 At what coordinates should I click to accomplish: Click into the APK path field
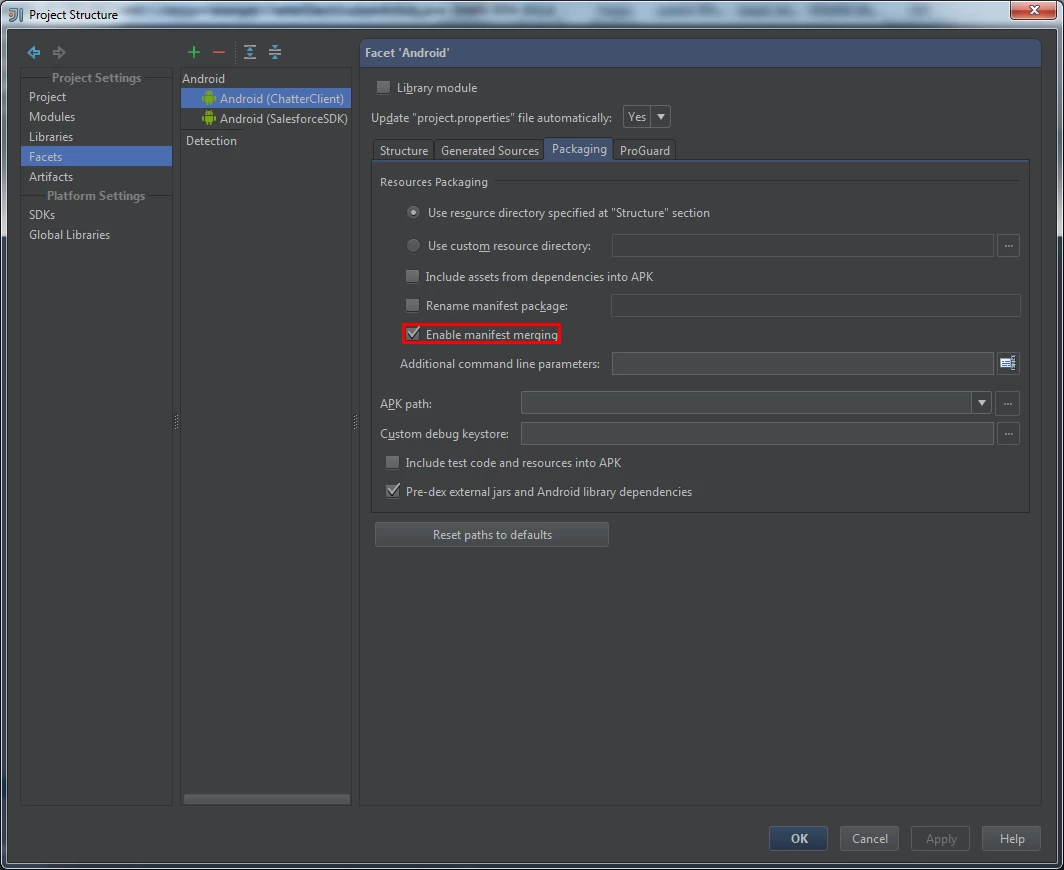pyautogui.click(x=746, y=403)
